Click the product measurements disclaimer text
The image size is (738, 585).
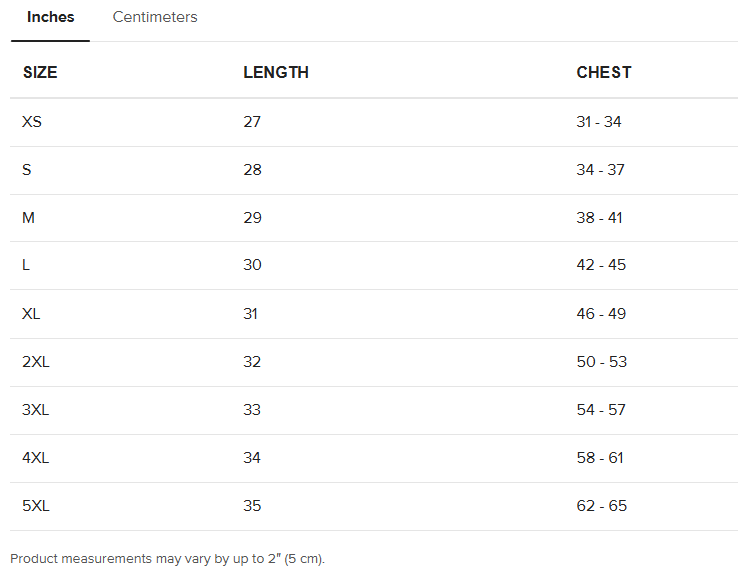(168, 558)
